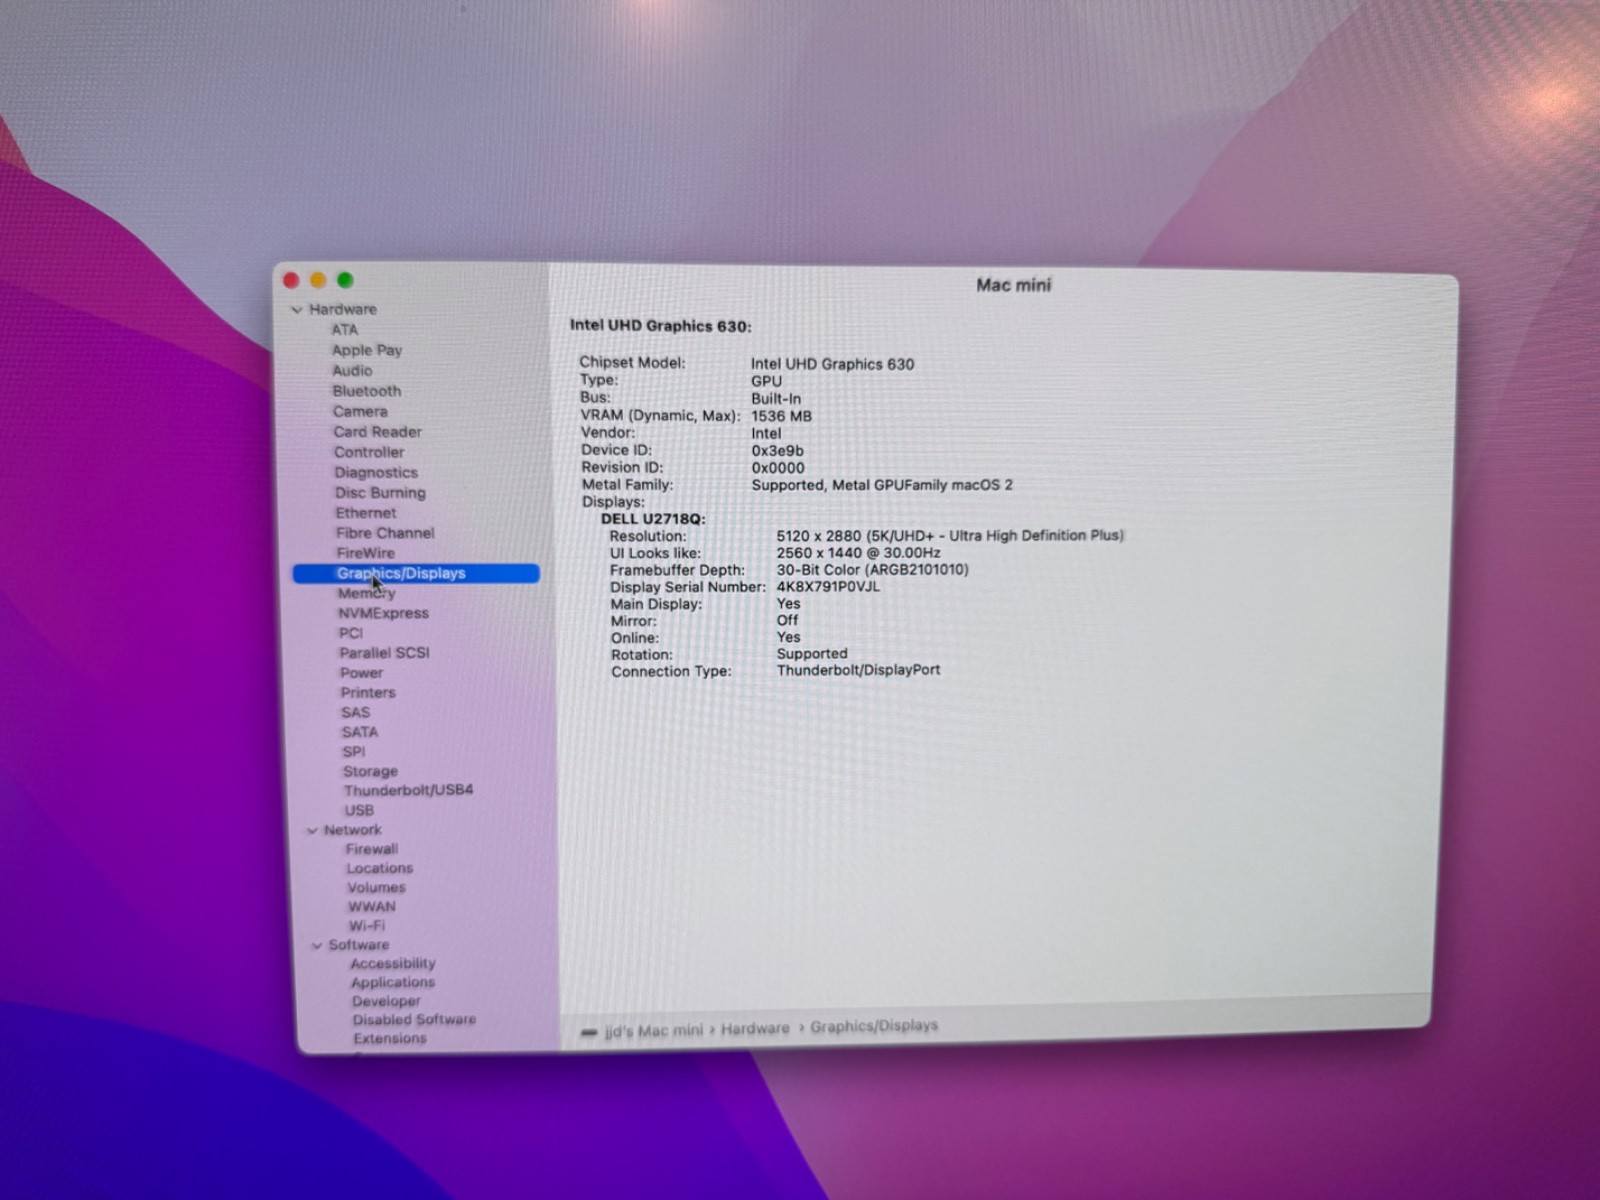Open Wi-Fi under Network

point(366,925)
